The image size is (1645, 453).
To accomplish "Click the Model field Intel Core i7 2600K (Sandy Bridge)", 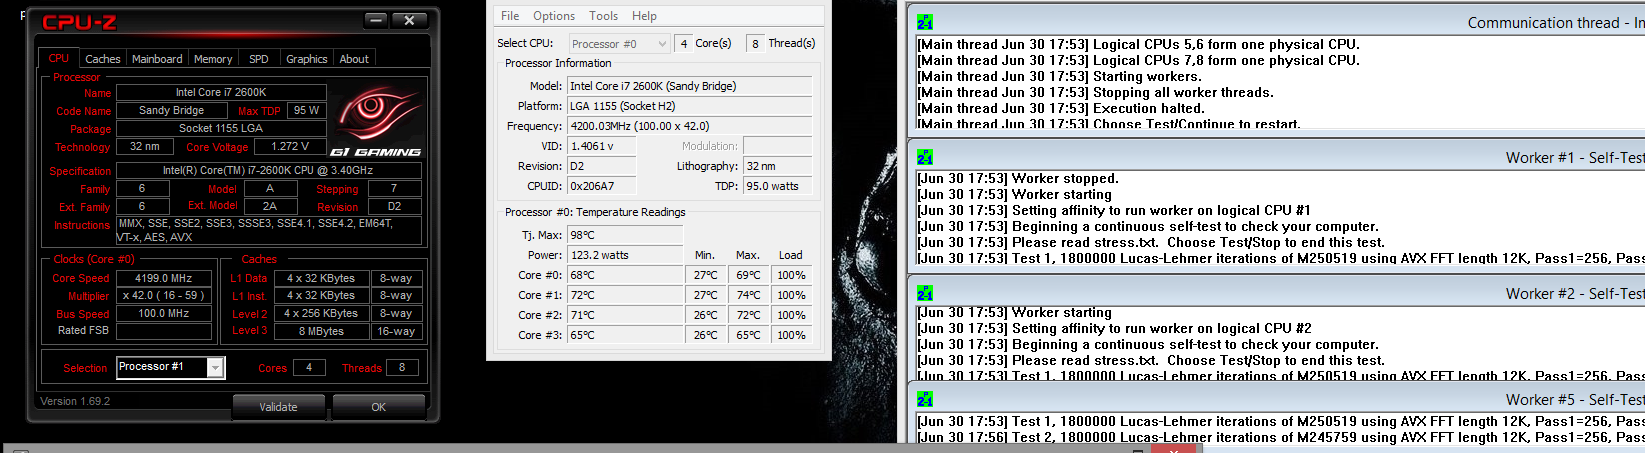I will pos(690,86).
